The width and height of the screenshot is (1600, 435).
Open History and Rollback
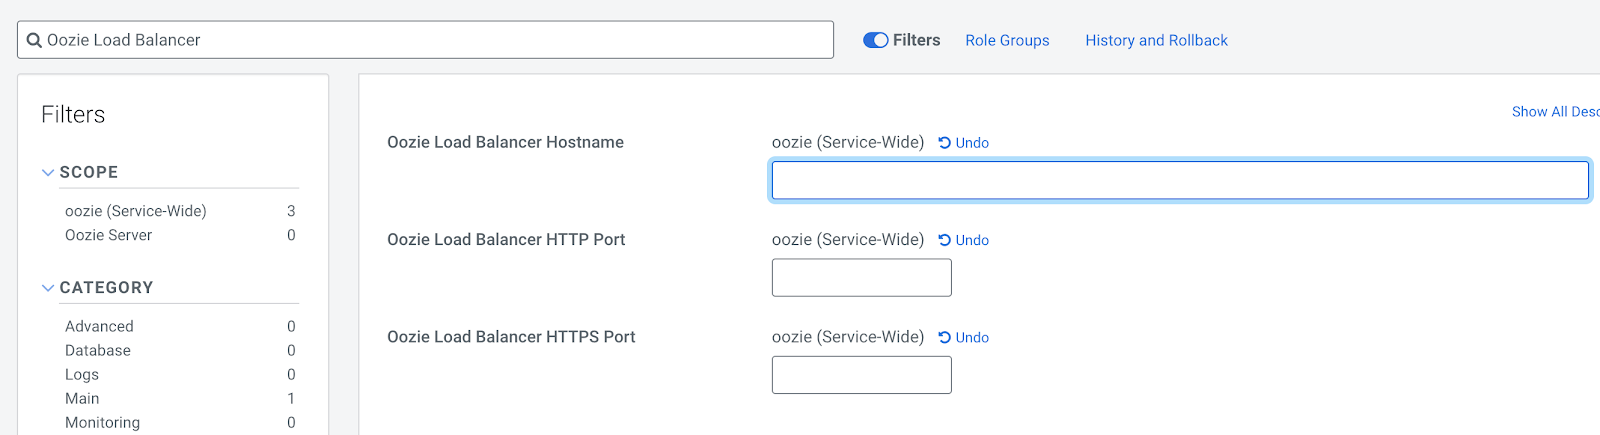(1156, 40)
